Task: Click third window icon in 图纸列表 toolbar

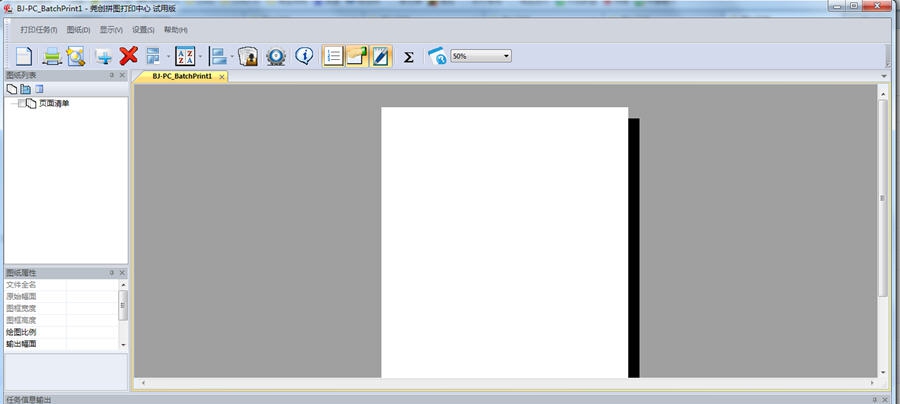Action: point(39,89)
